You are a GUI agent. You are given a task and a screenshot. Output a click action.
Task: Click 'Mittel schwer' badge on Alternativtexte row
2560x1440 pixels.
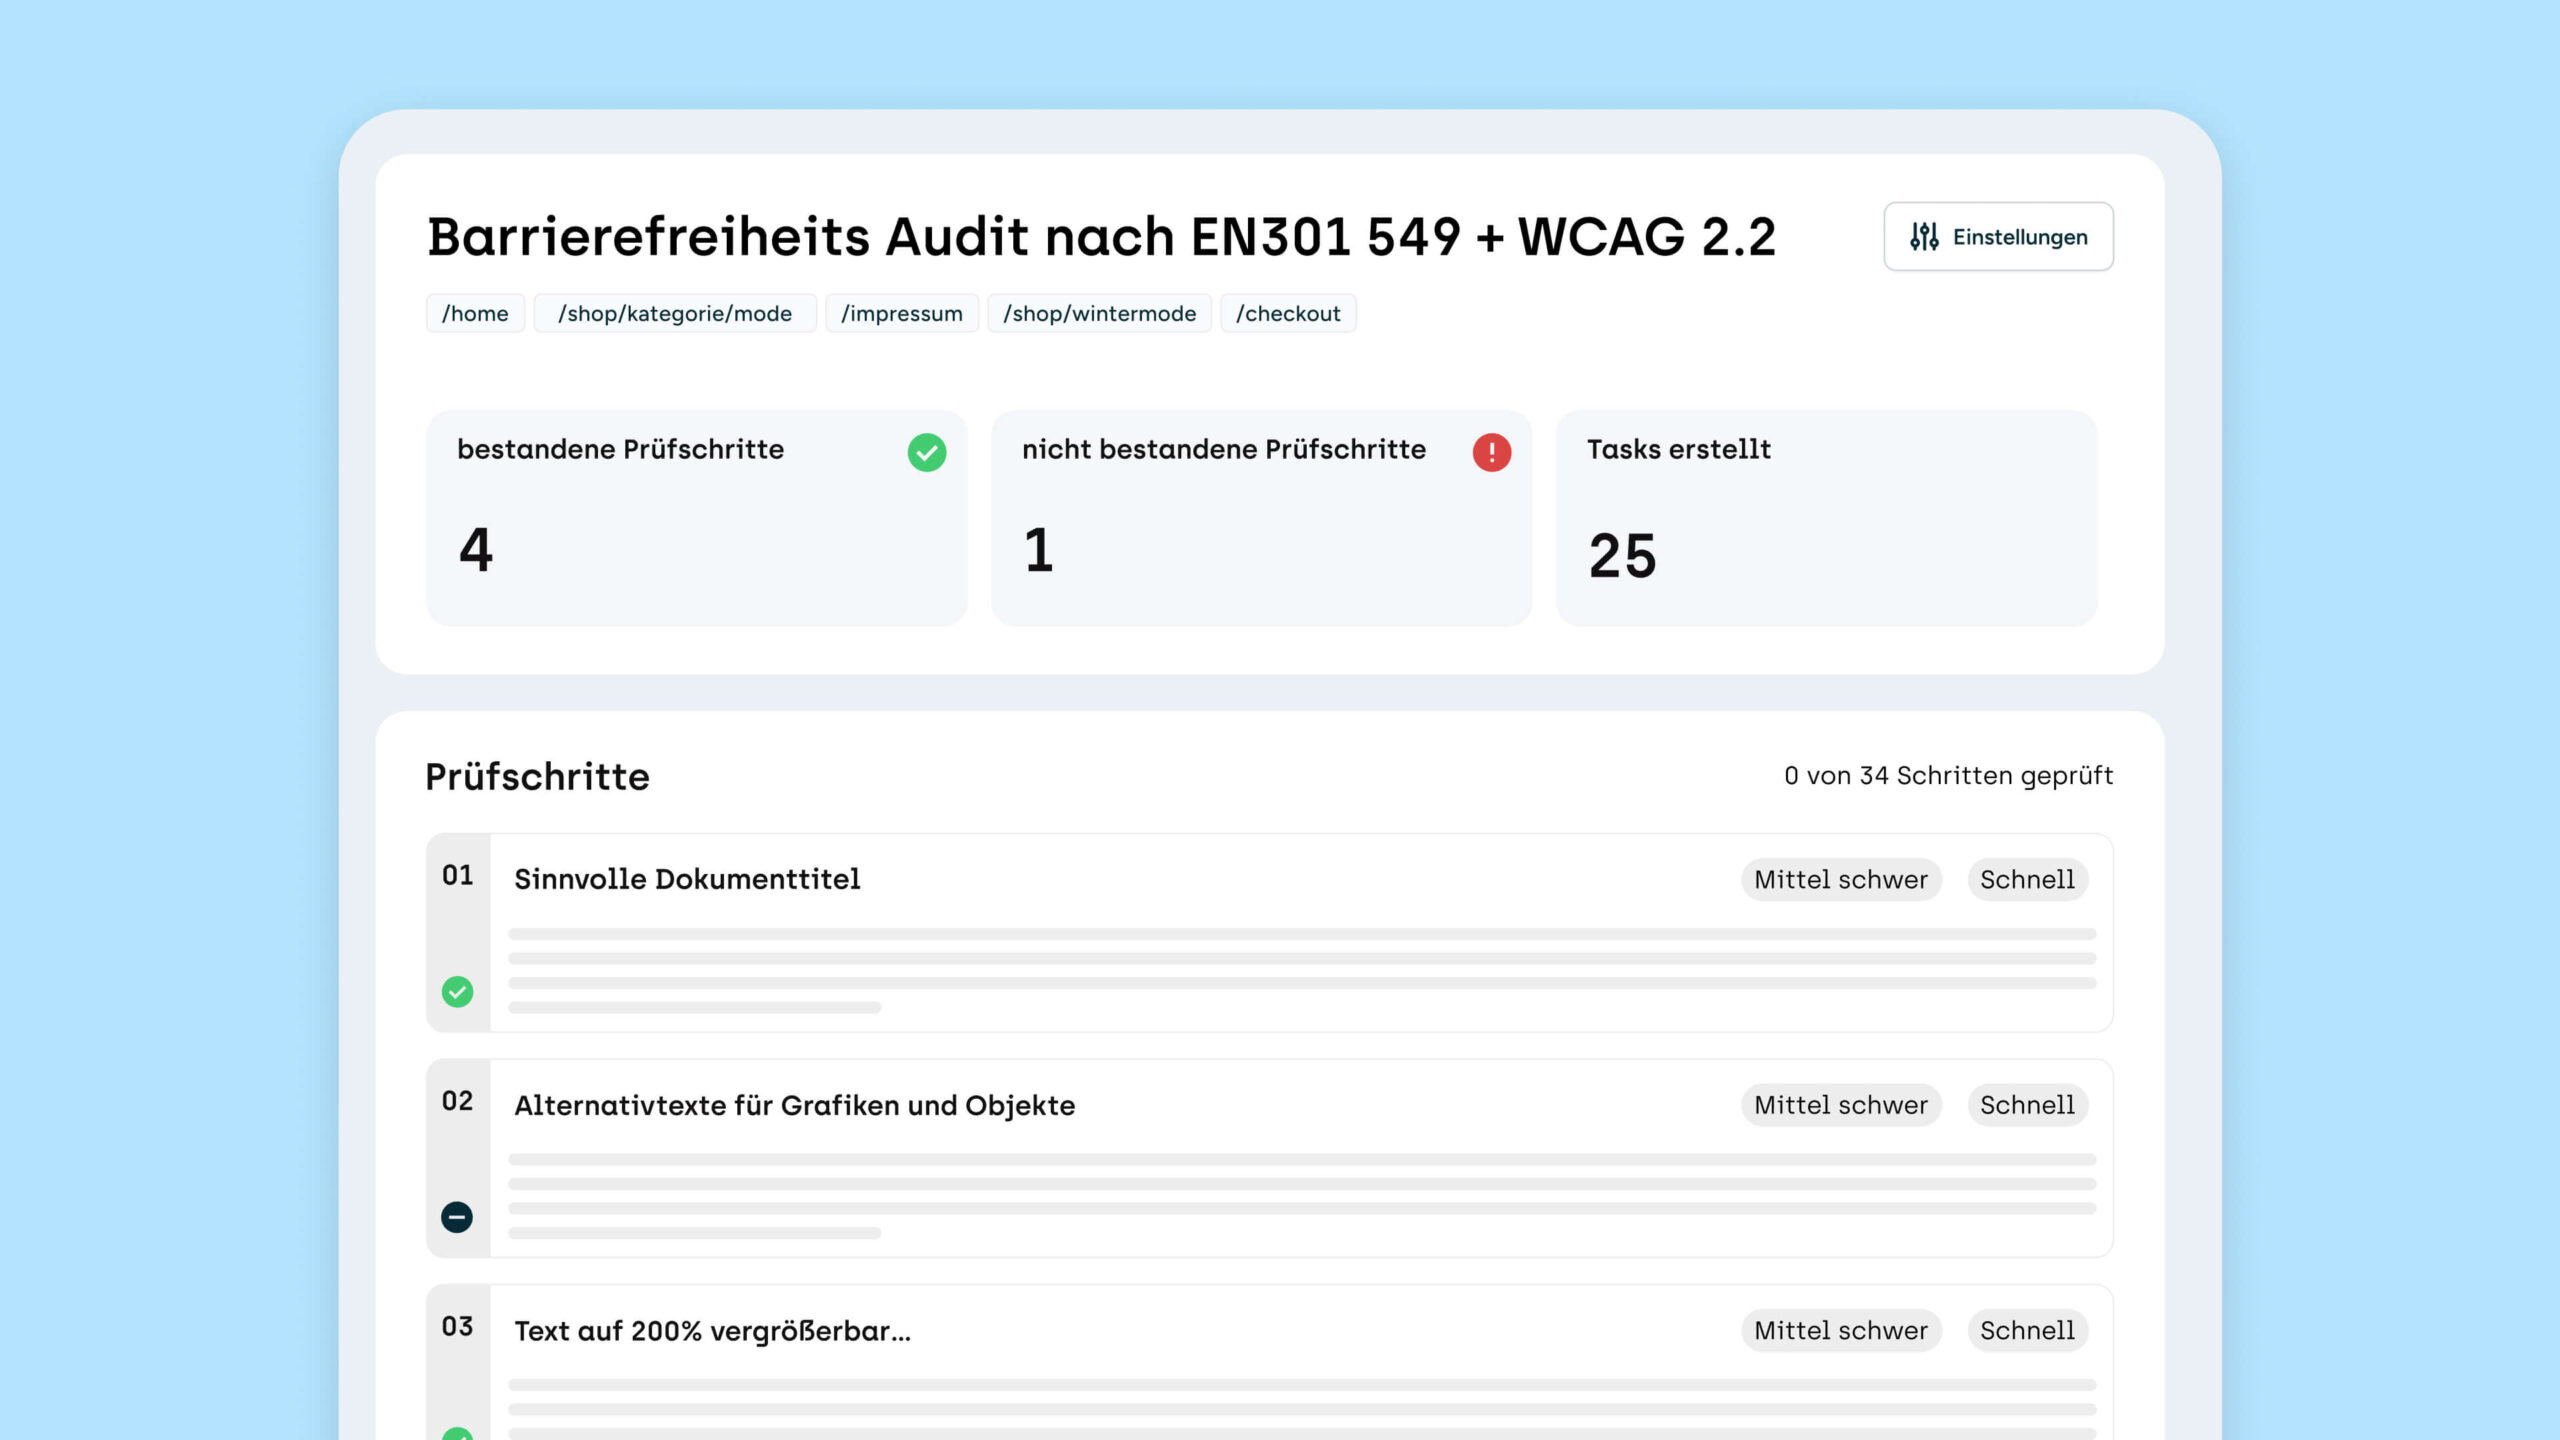(x=1841, y=1105)
